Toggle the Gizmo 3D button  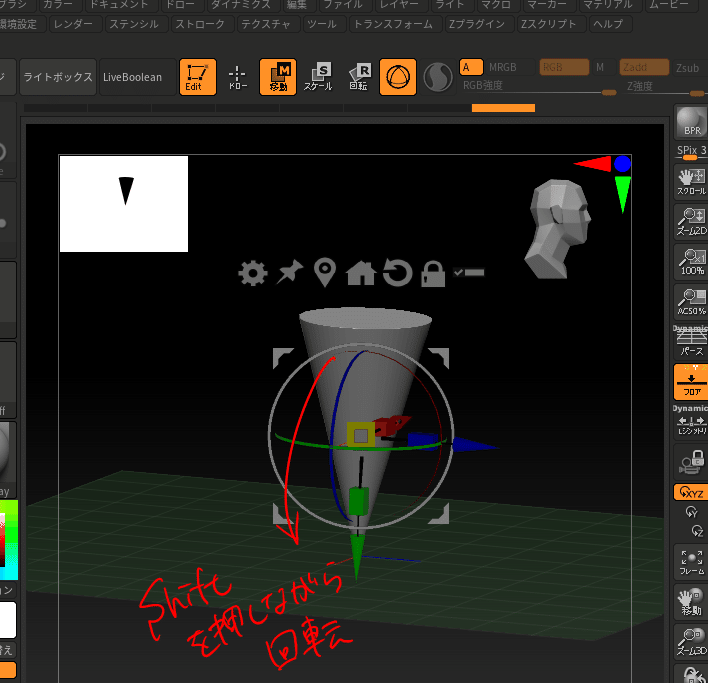(398, 77)
